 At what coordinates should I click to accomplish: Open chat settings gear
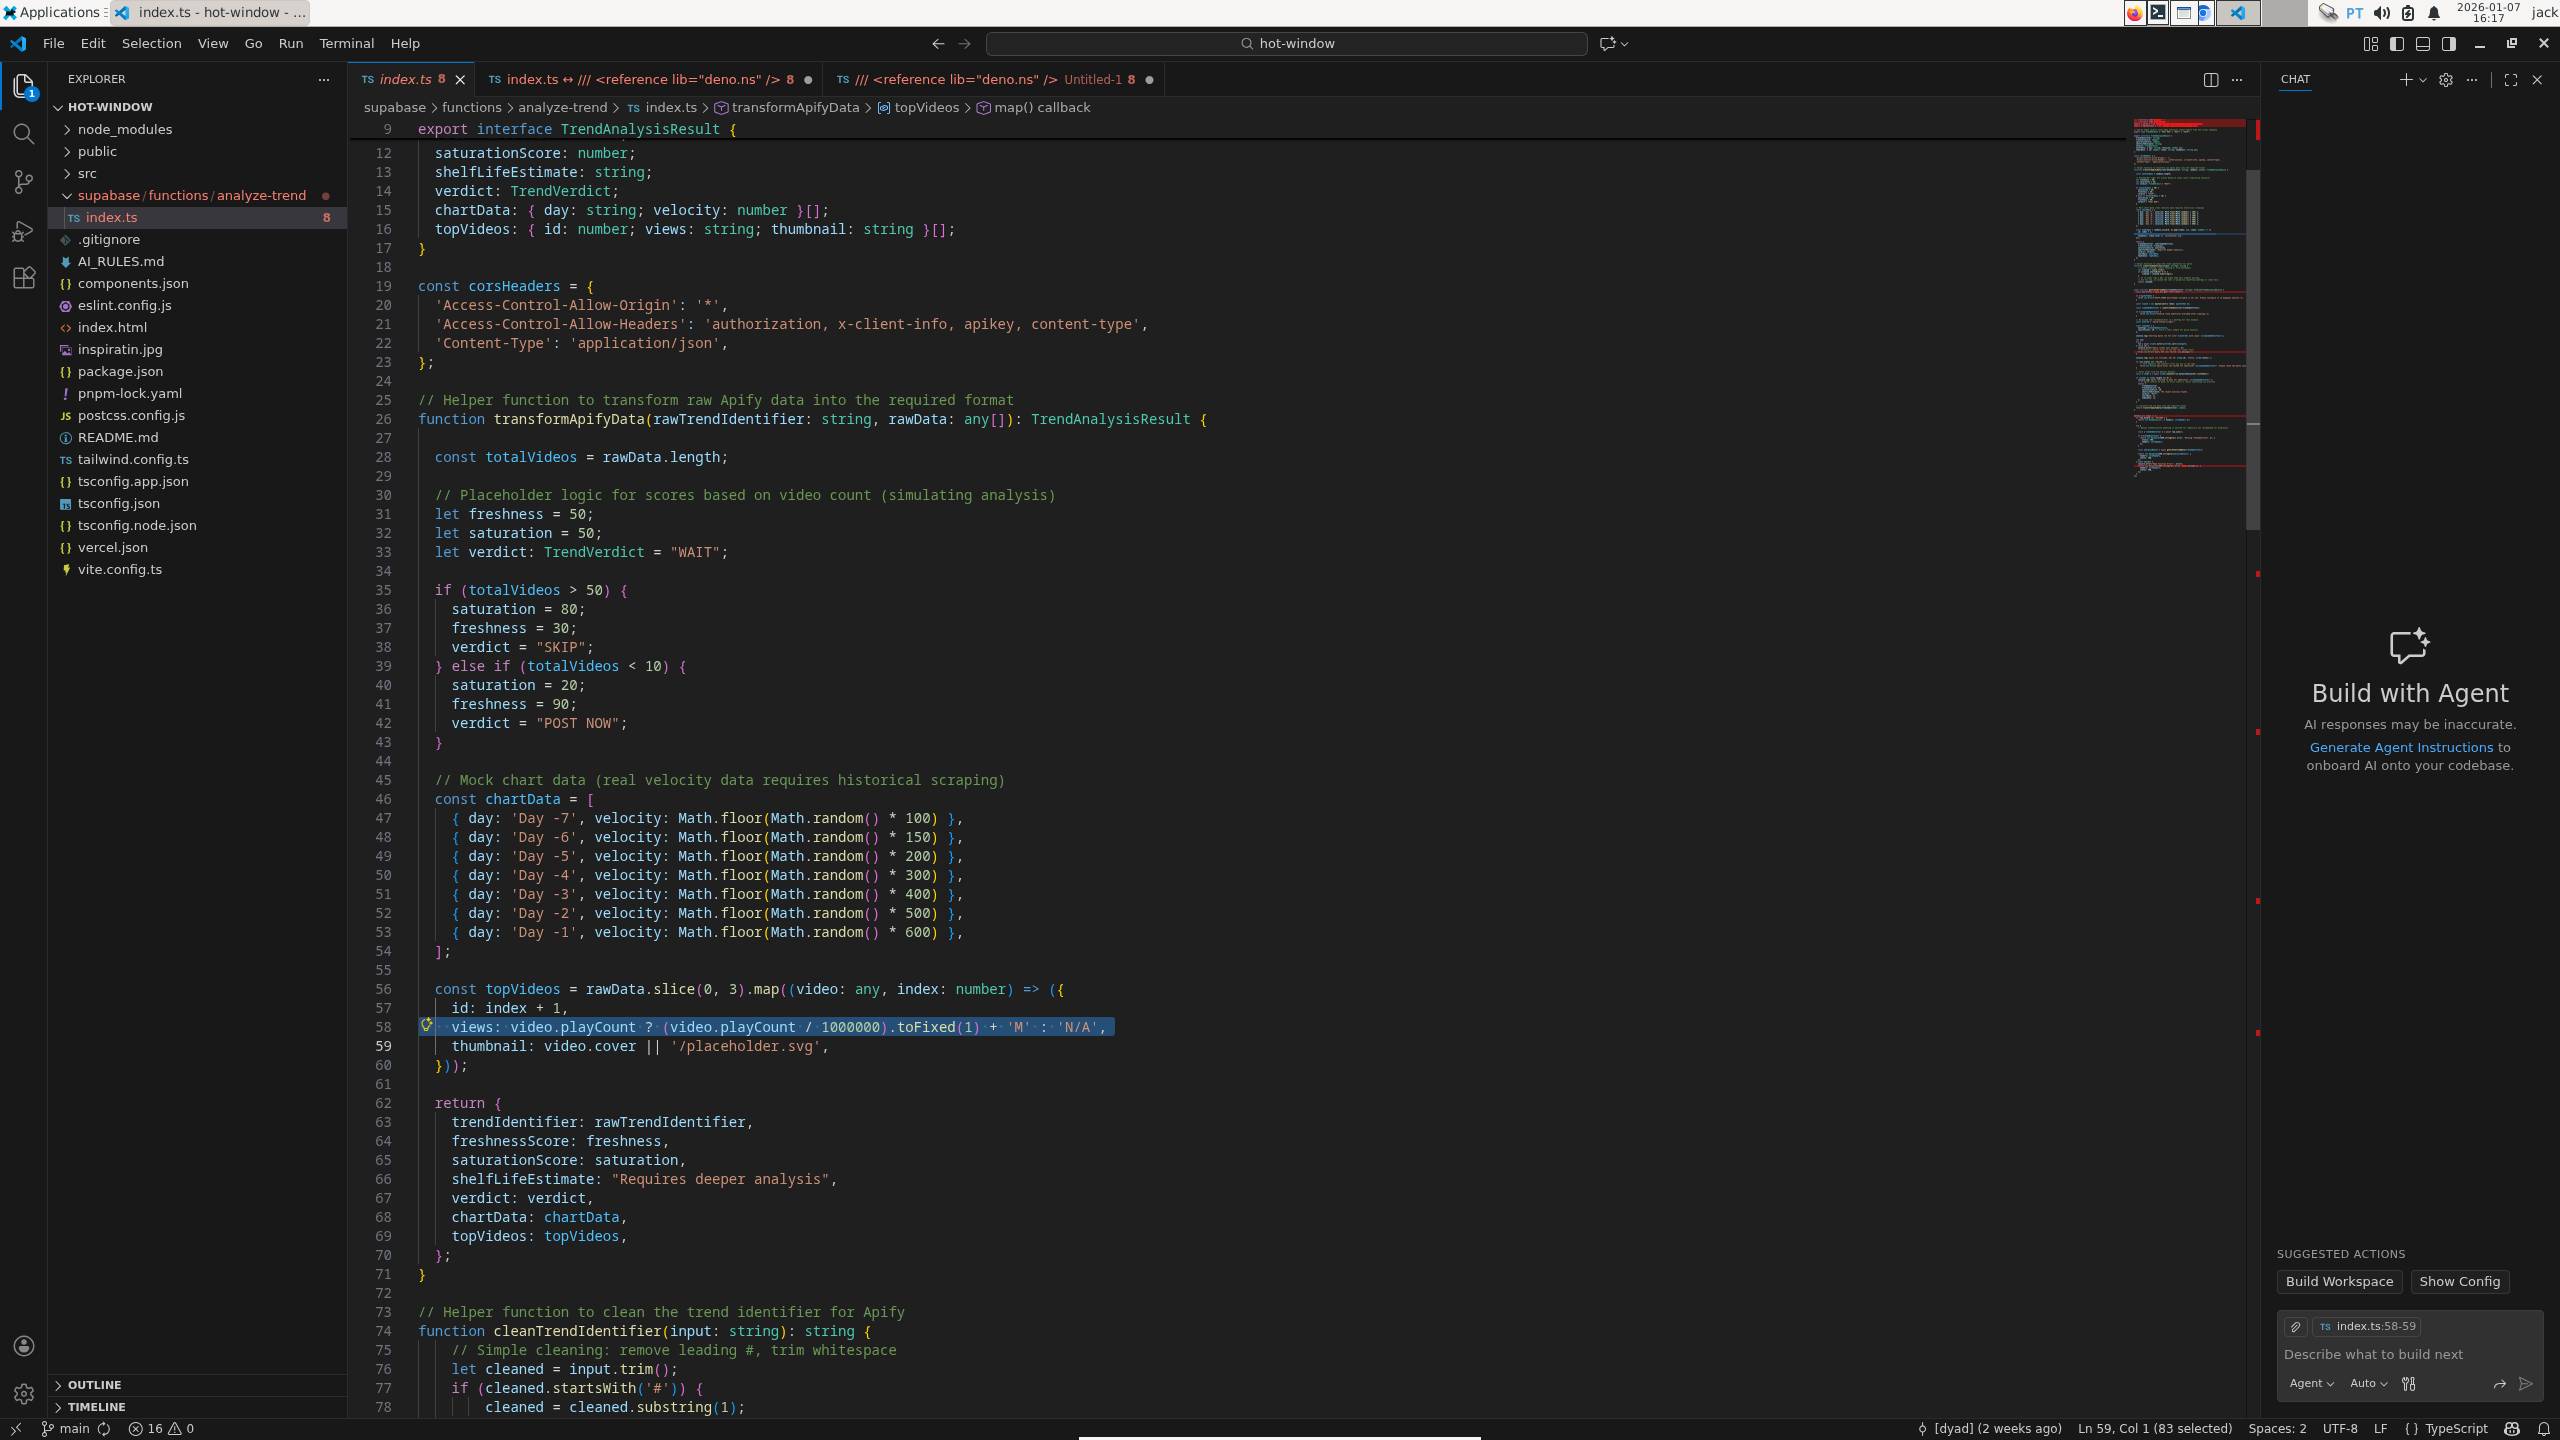[x=2446, y=79]
